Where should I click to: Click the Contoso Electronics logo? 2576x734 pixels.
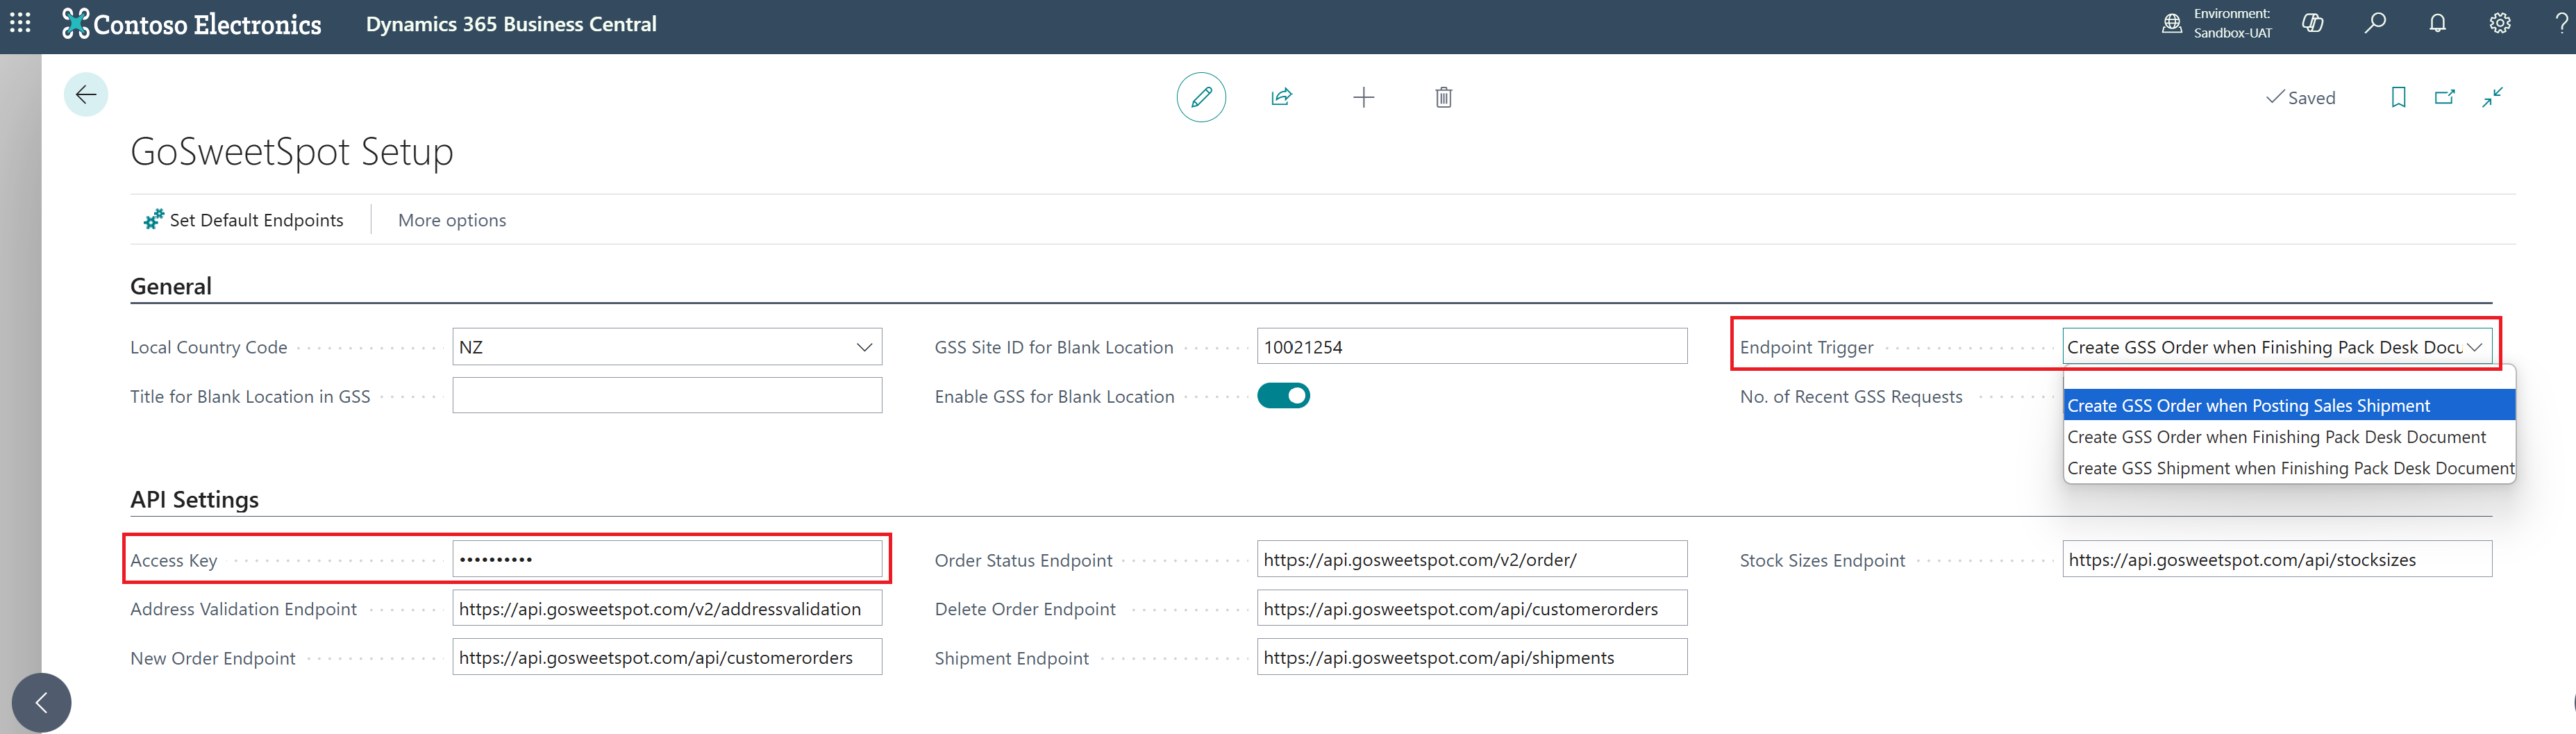192,24
